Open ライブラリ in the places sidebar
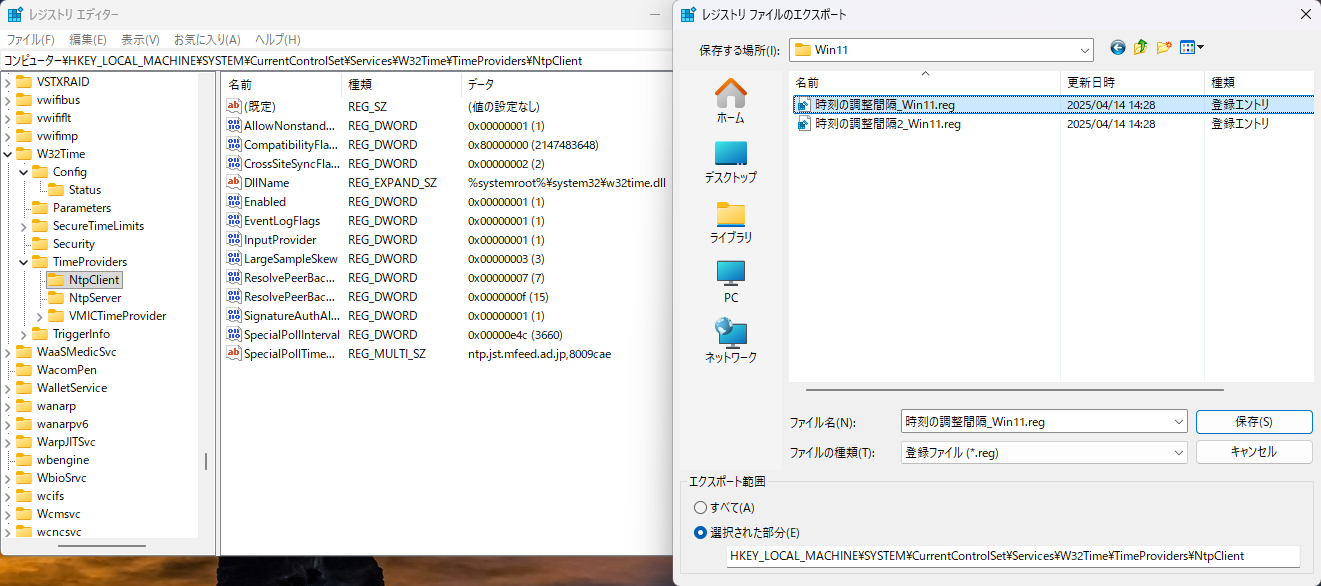This screenshot has height=586, width=1321. [x=731, y=222]
